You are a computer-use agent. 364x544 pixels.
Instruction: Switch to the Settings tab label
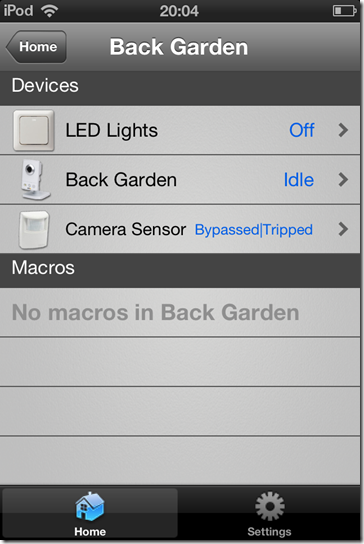(269, 532)
